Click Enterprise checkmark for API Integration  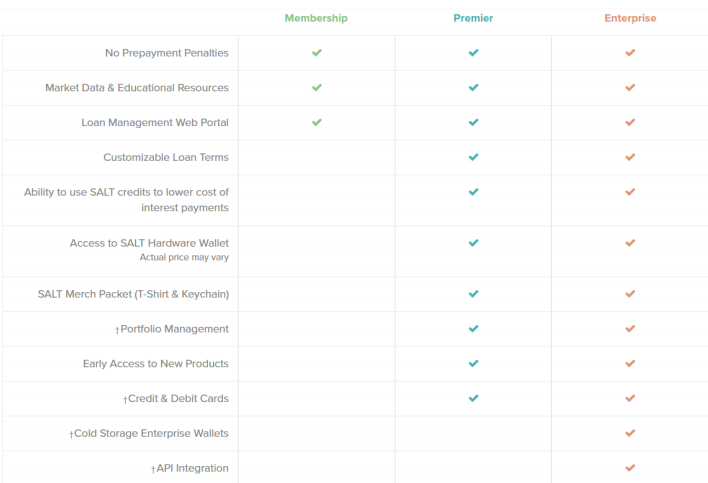tap(630, 467)
